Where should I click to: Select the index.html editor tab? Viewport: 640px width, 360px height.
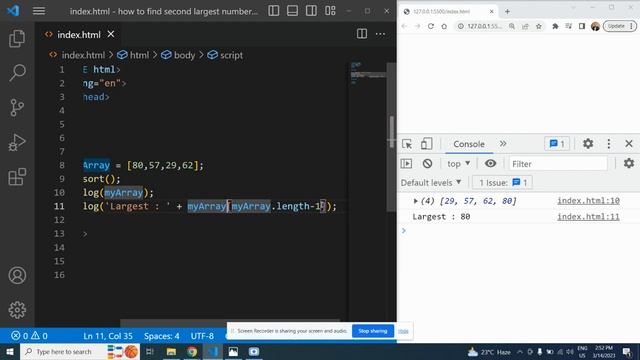tap(79, 35)
